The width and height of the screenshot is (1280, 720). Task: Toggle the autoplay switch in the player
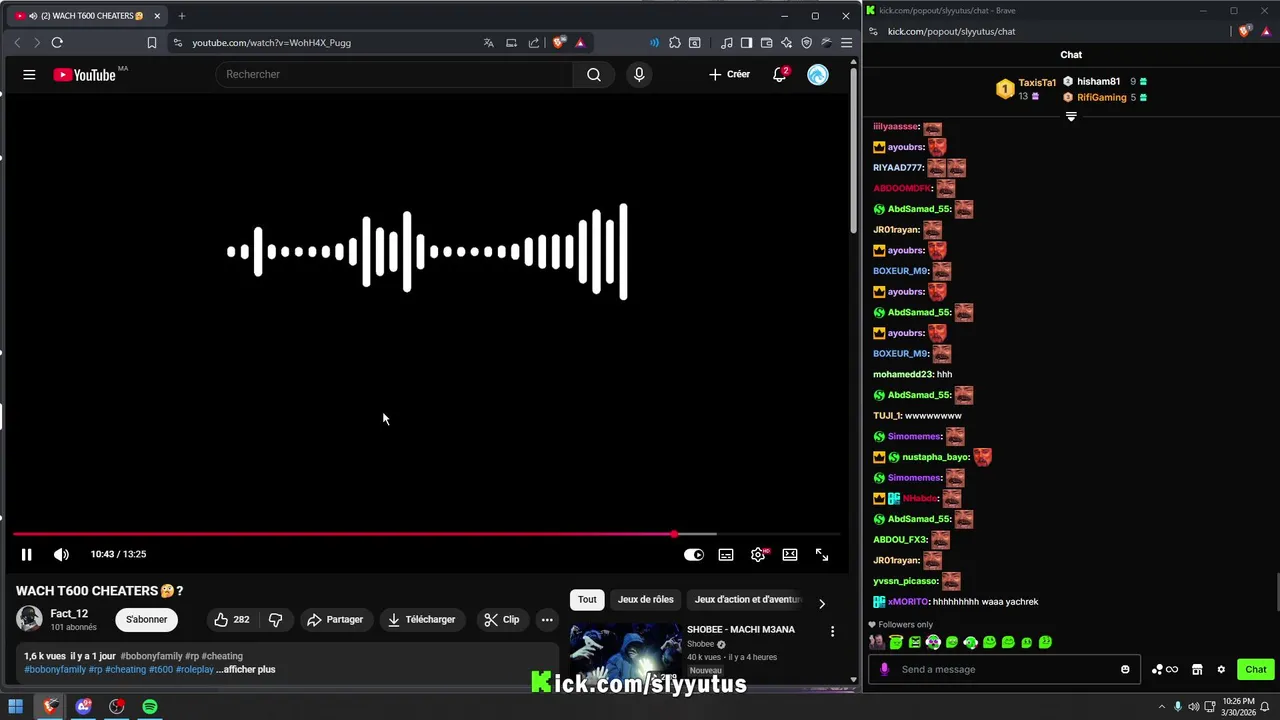[694, 554]
